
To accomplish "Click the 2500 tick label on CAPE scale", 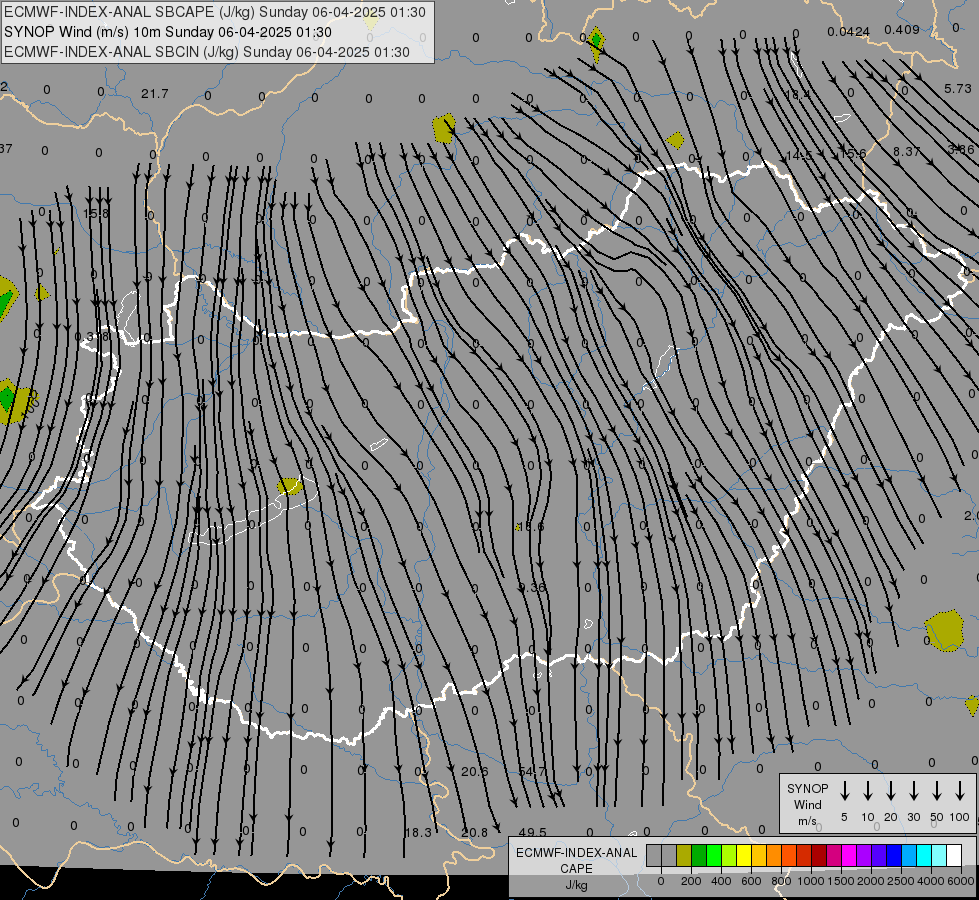I will point(900,881).
